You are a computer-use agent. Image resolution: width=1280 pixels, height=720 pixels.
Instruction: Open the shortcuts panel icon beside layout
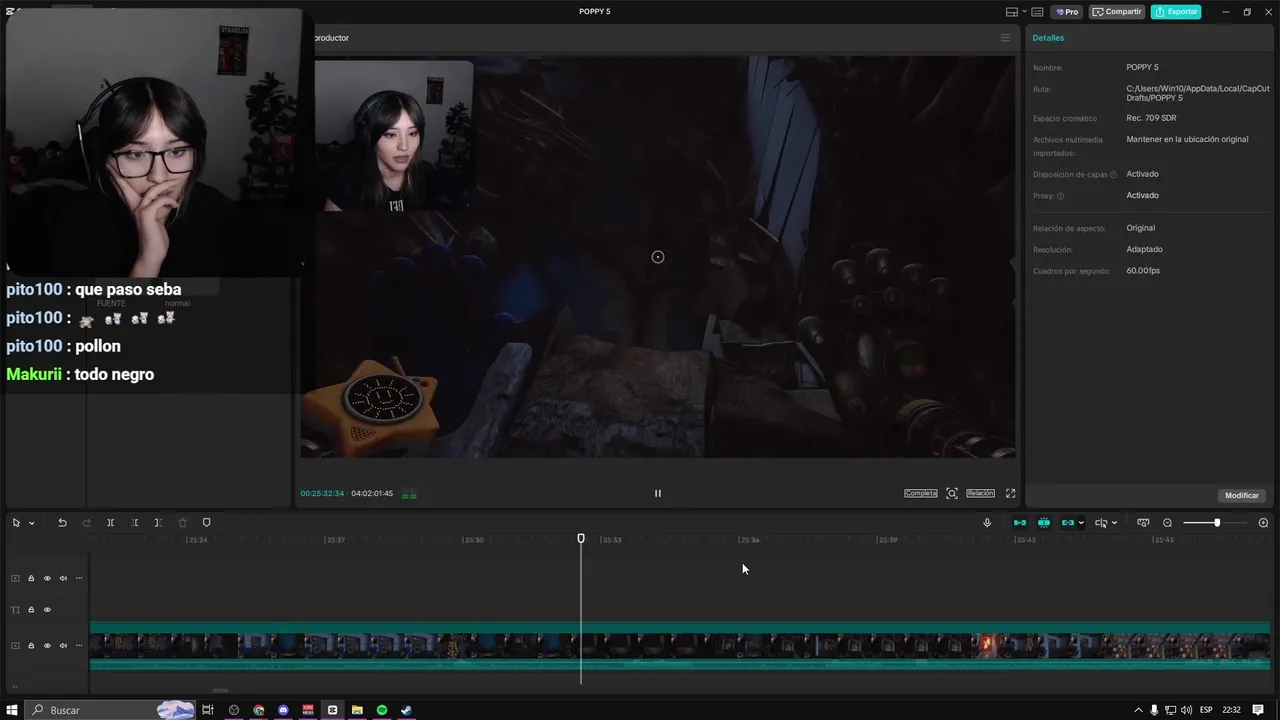coord(1037,12)
